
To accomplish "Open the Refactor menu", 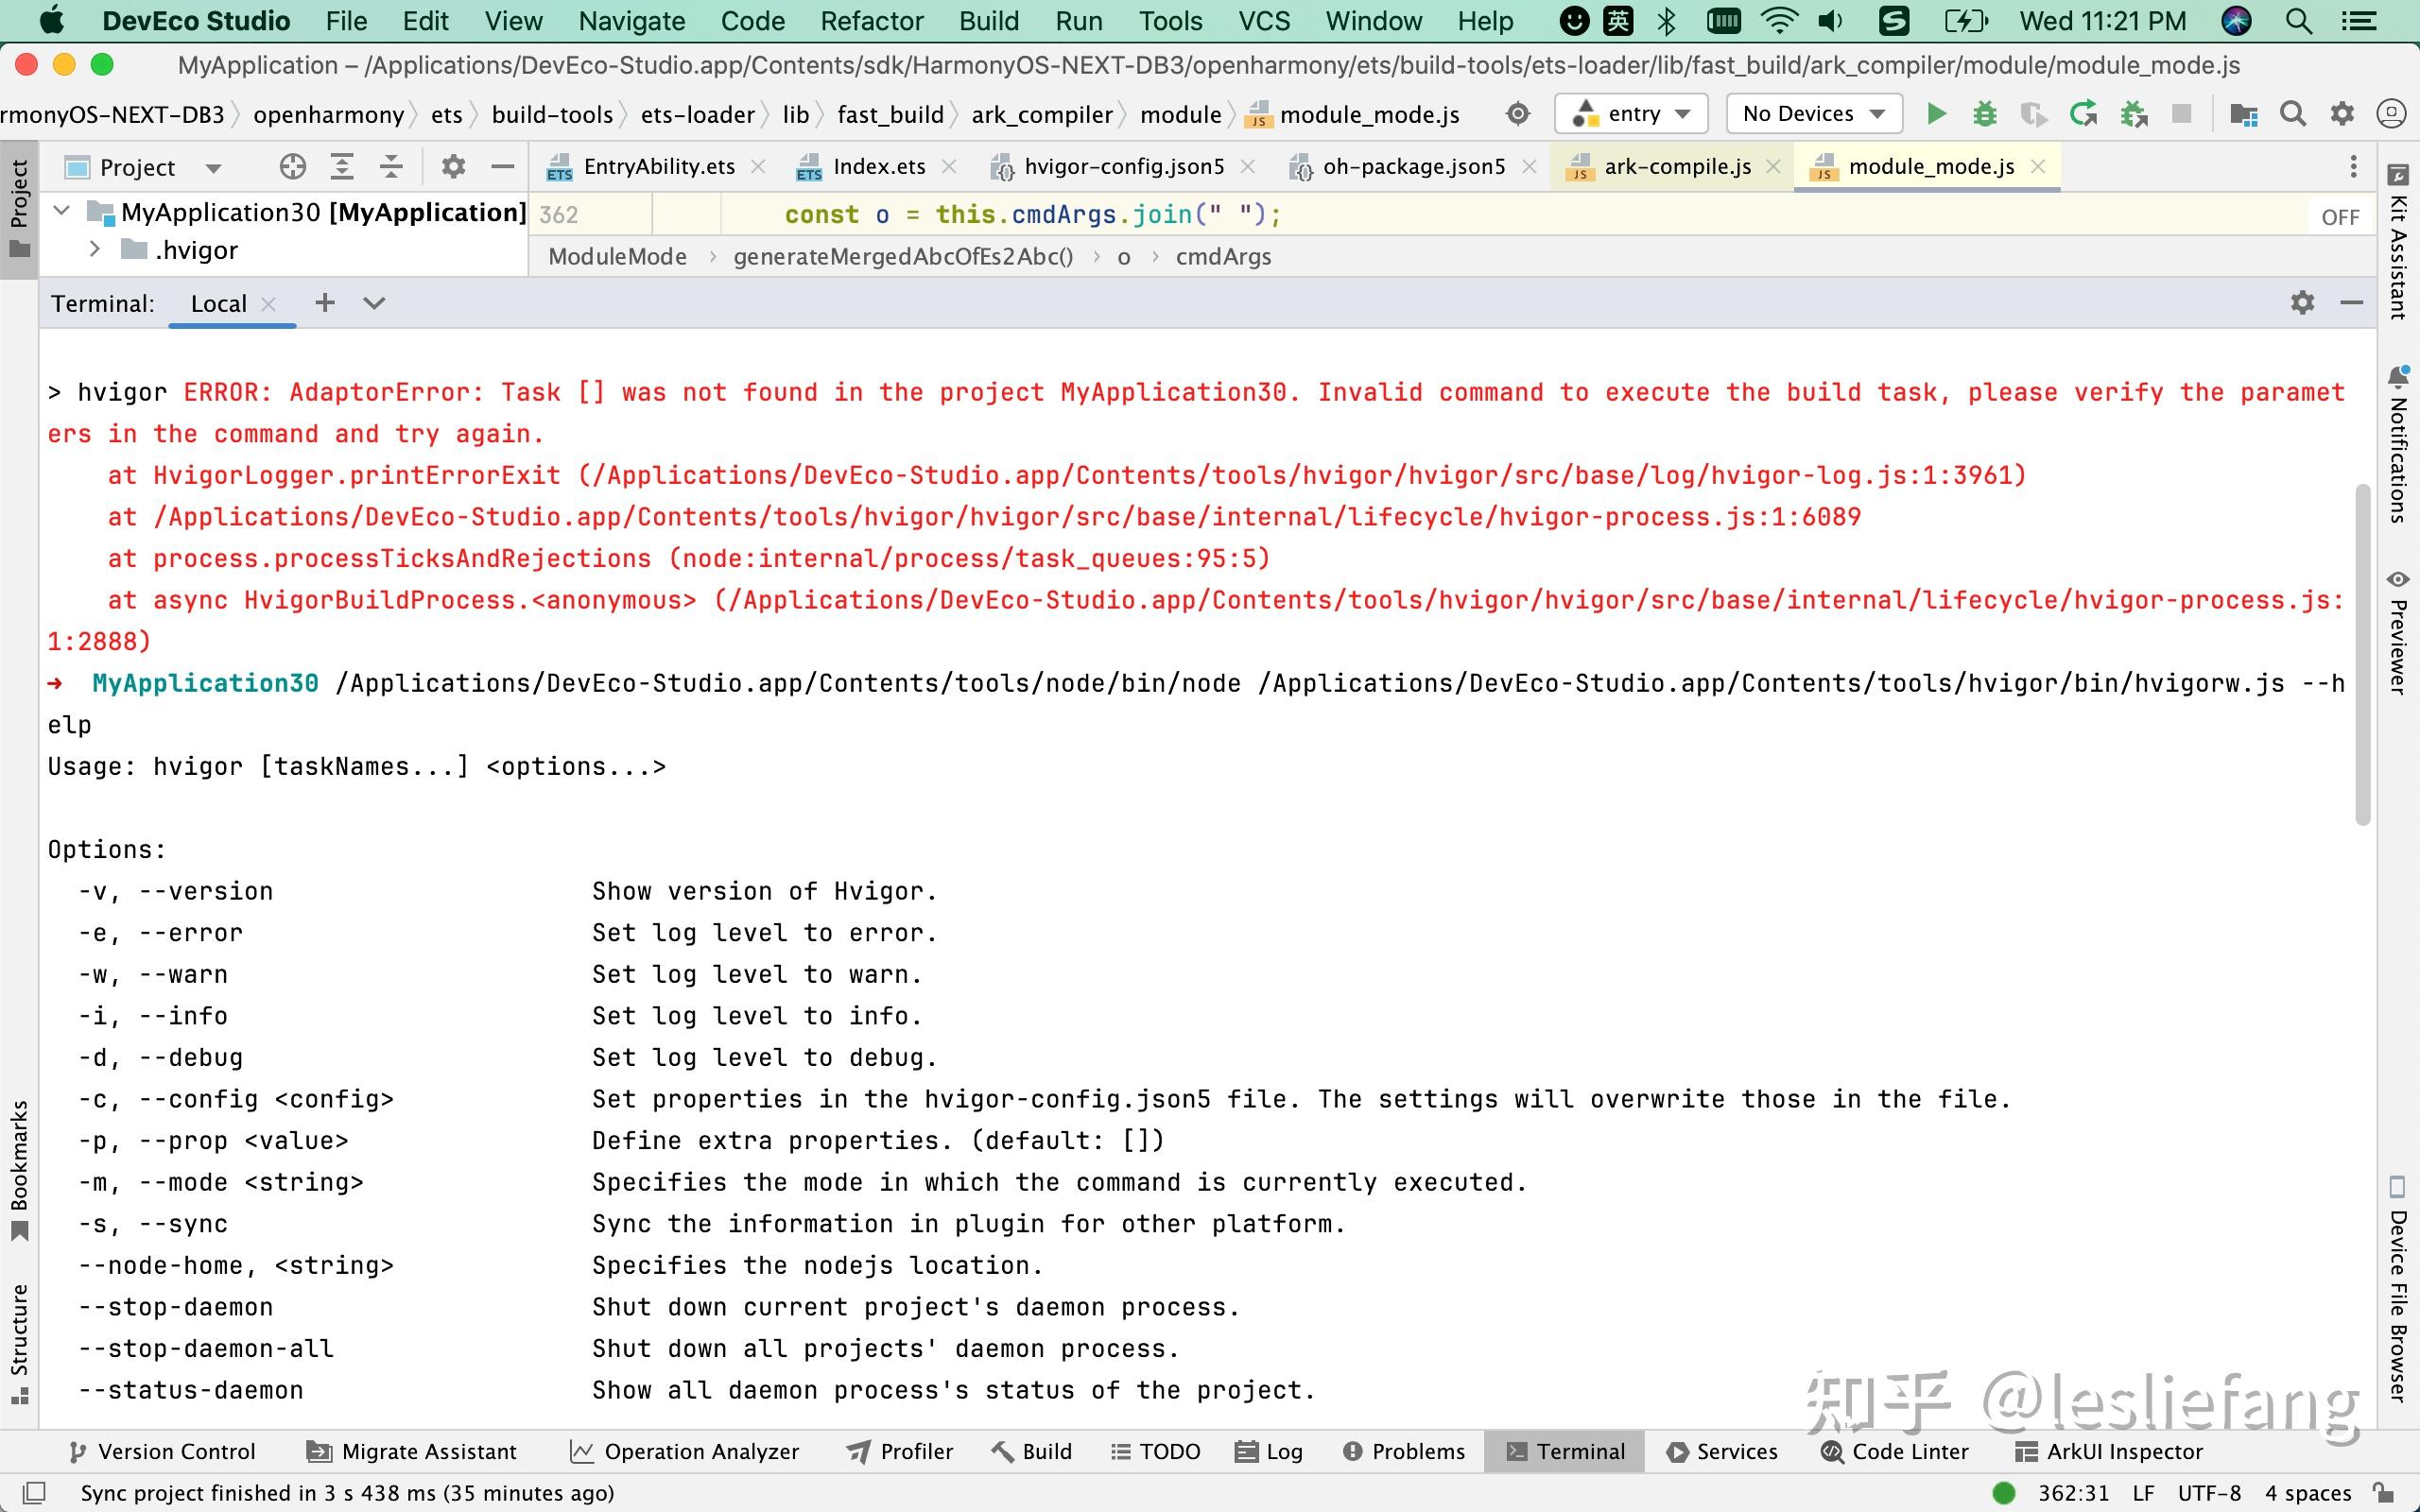I will [x=871, y=21].
